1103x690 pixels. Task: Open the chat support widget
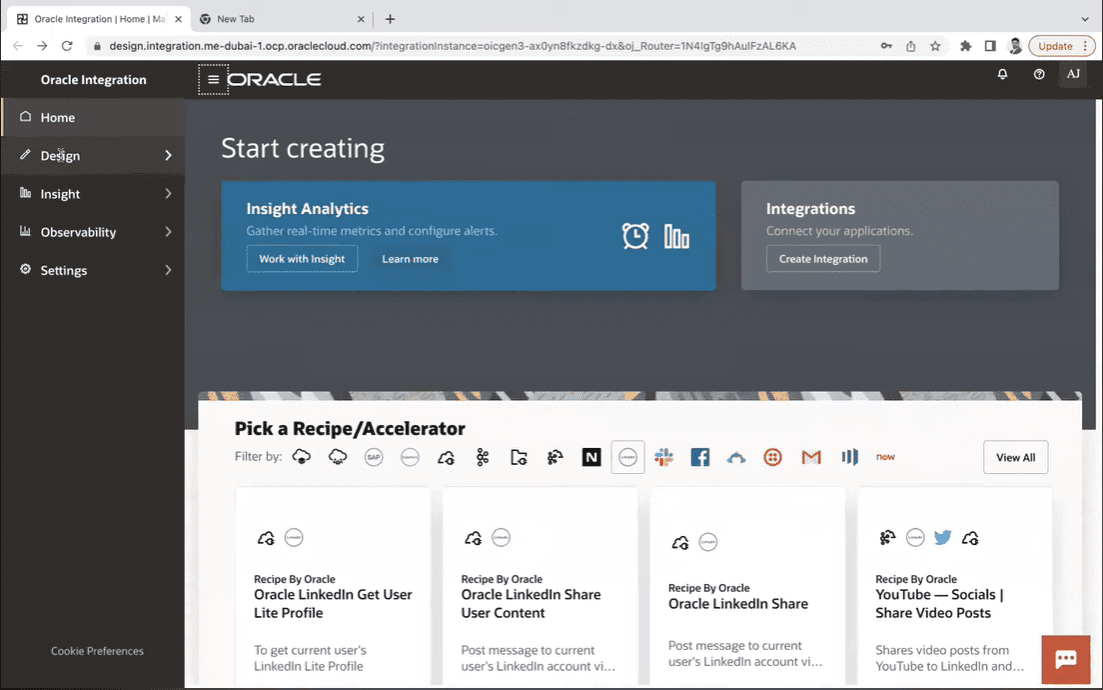coord(1066,659)
